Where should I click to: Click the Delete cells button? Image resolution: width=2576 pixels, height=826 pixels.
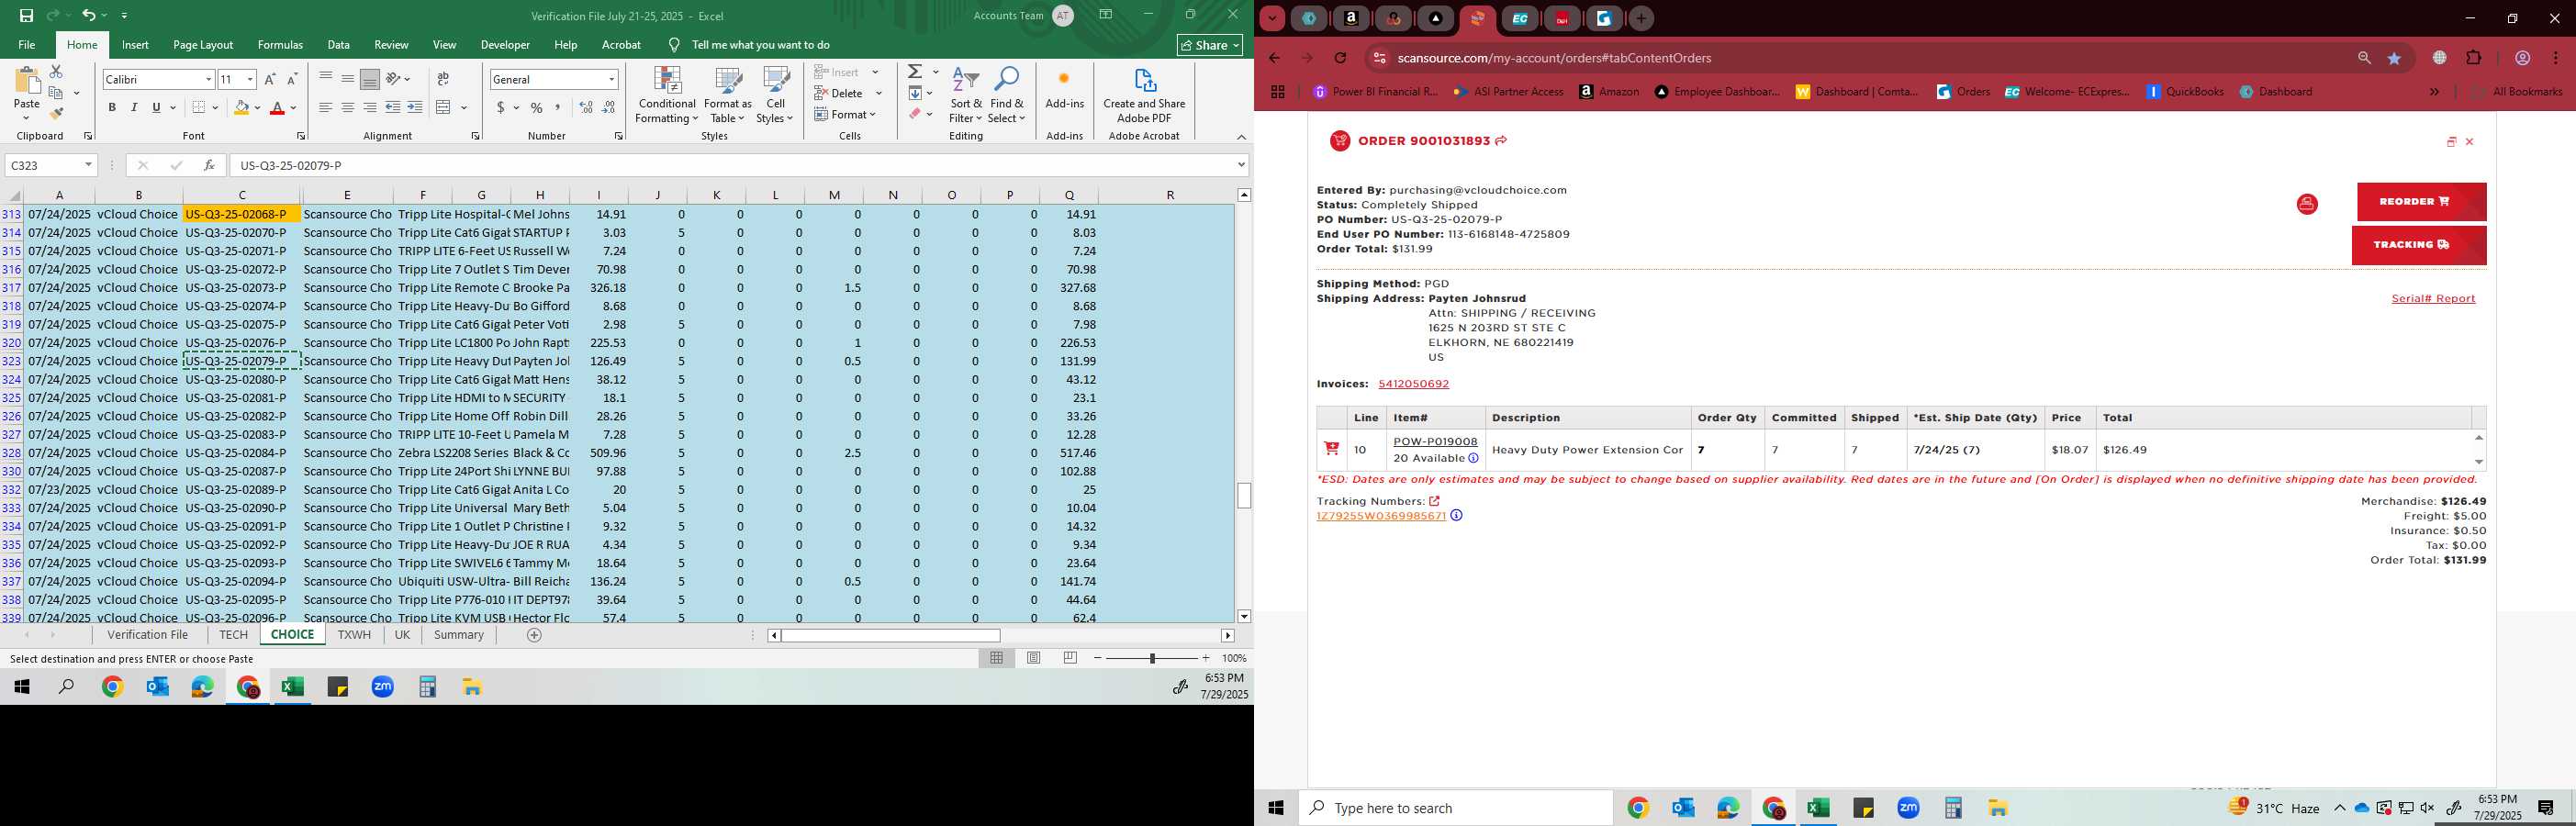840,93
